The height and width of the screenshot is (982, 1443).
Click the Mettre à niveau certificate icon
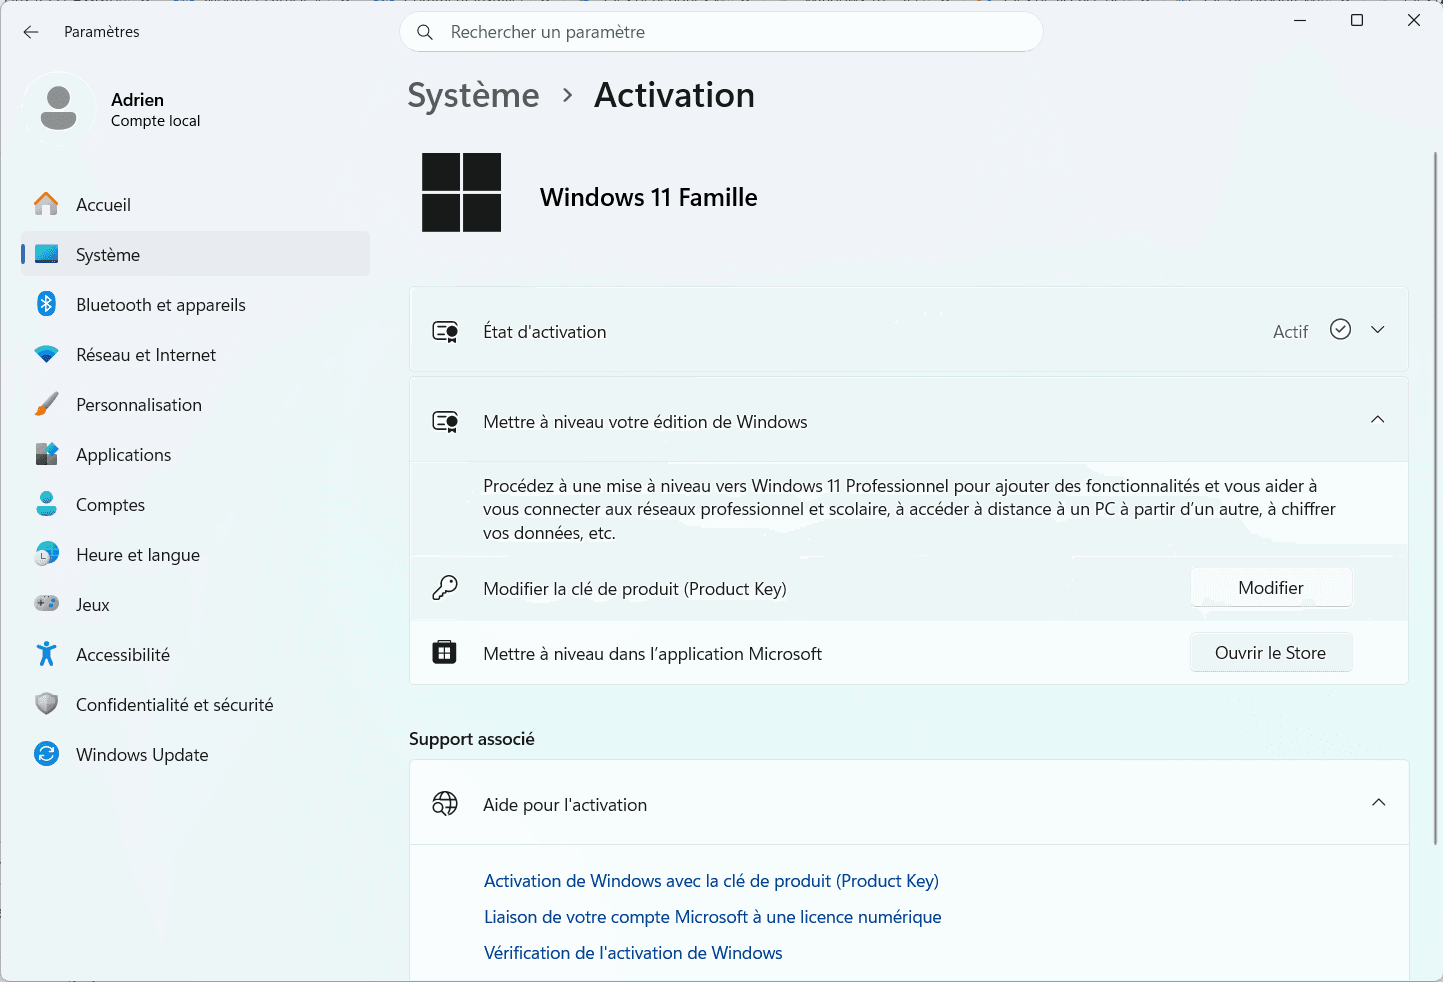click(445, 421)
